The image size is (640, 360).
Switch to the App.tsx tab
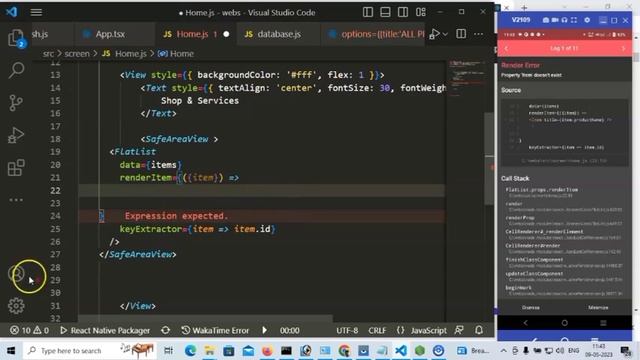pos(110,34)
